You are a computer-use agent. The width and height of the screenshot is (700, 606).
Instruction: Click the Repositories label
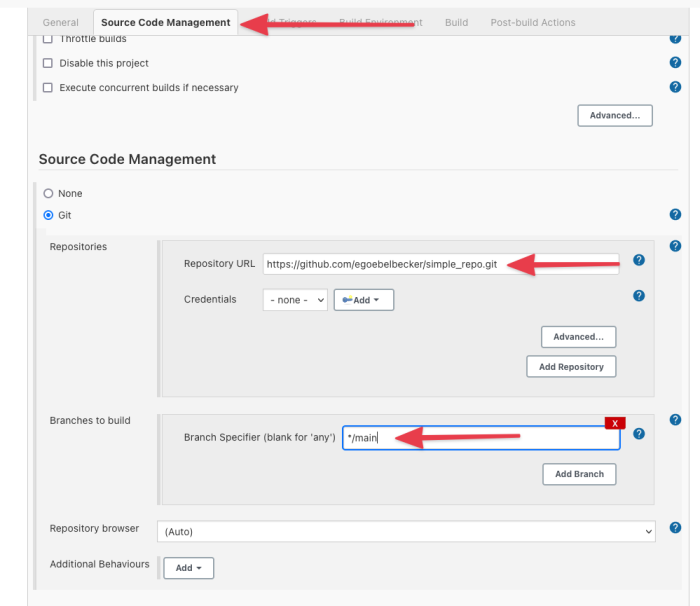(78, 247)
